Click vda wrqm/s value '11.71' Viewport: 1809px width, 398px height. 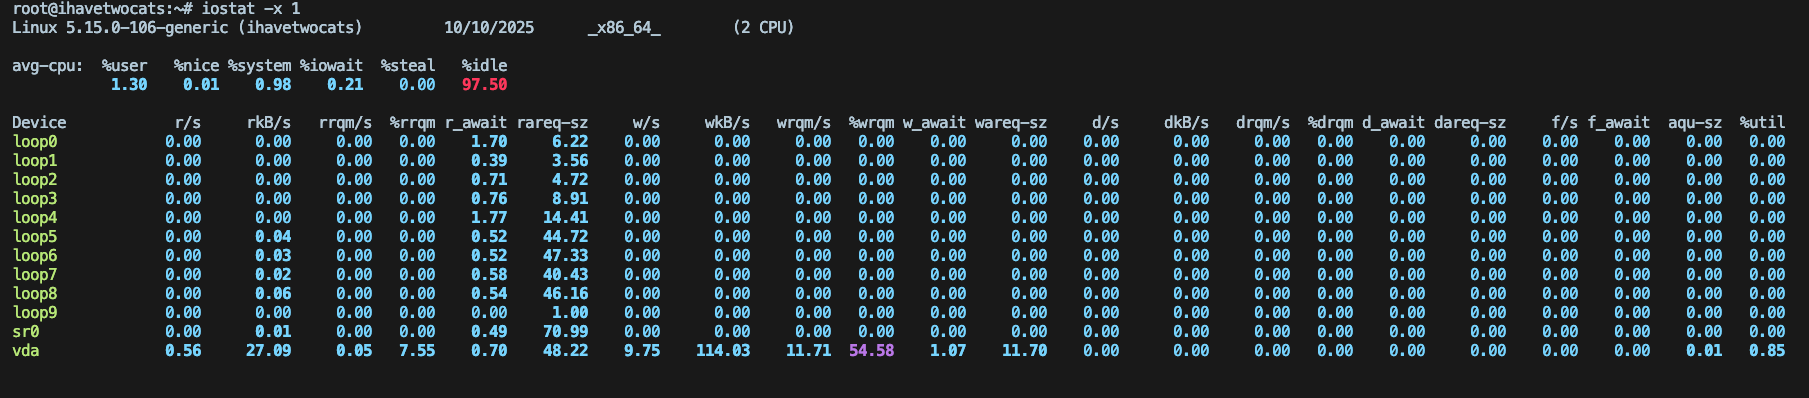809,351
